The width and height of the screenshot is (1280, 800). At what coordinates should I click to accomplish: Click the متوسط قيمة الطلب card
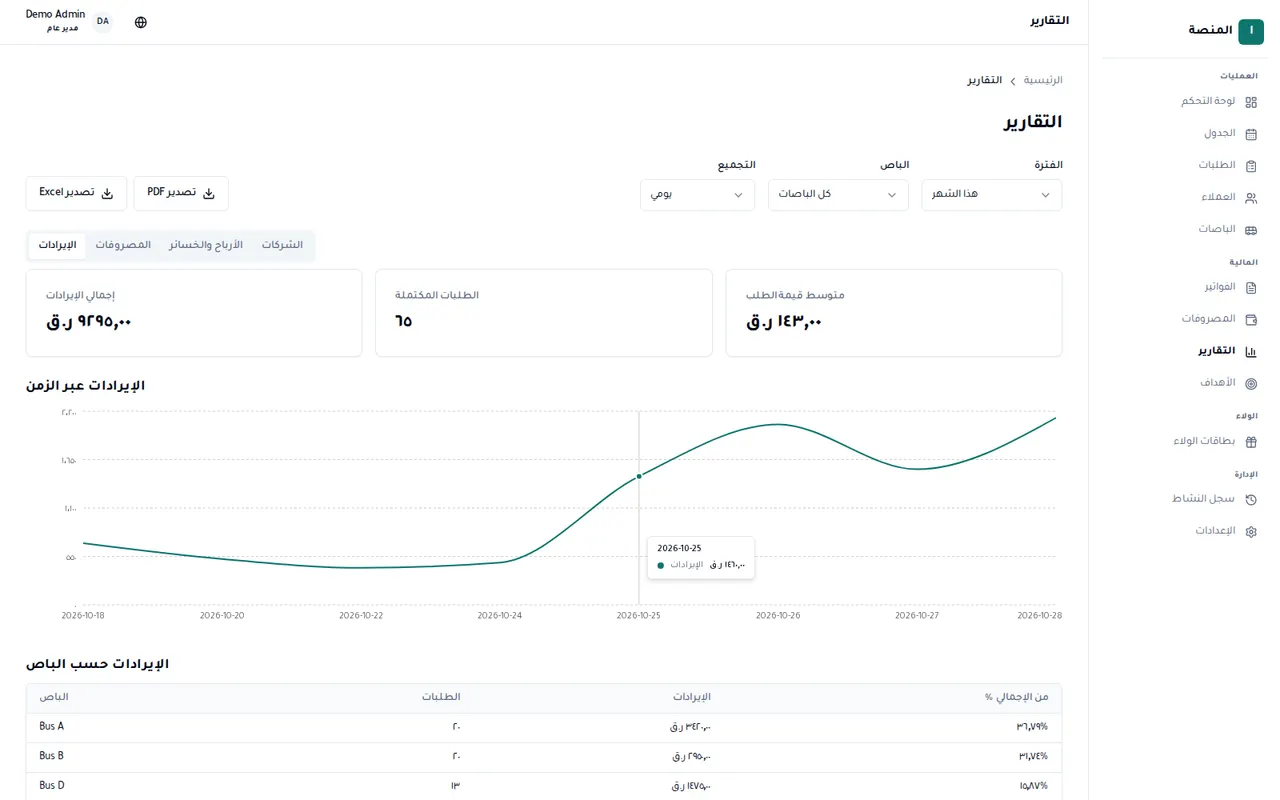pos(894,313)
